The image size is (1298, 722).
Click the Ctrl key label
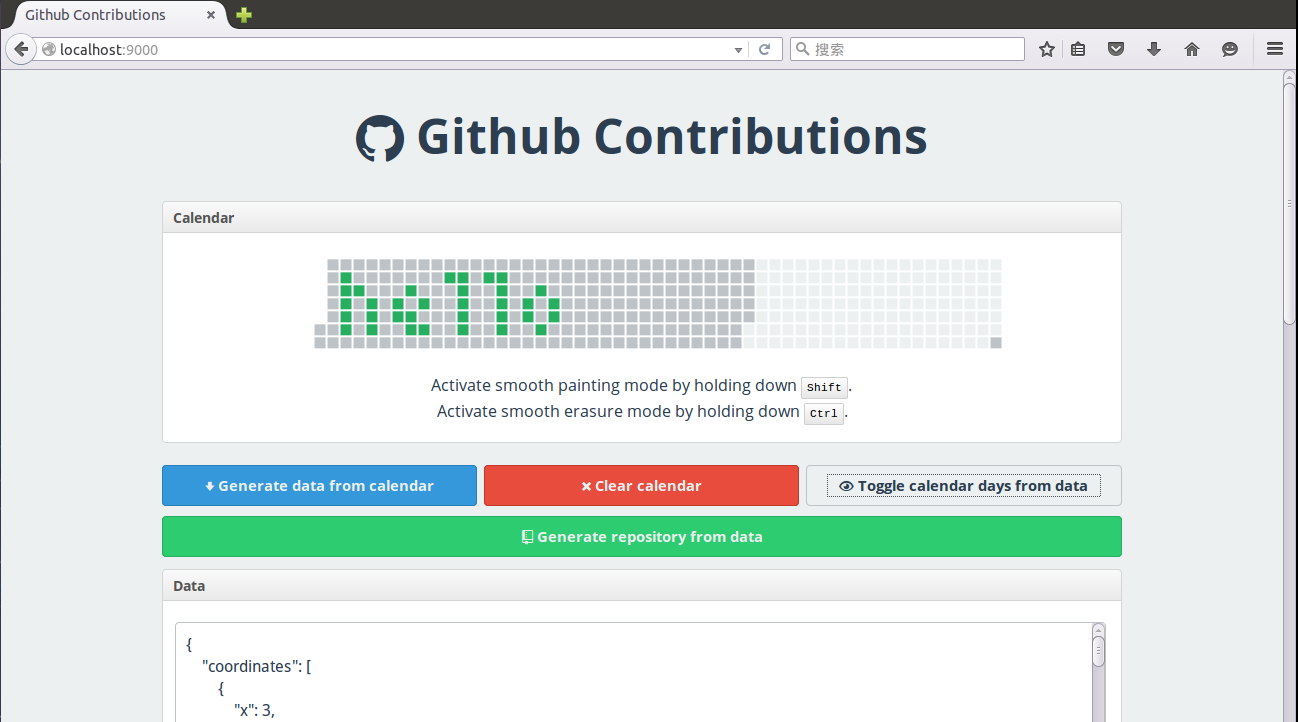pyautogui.click(x=824, y=412)
